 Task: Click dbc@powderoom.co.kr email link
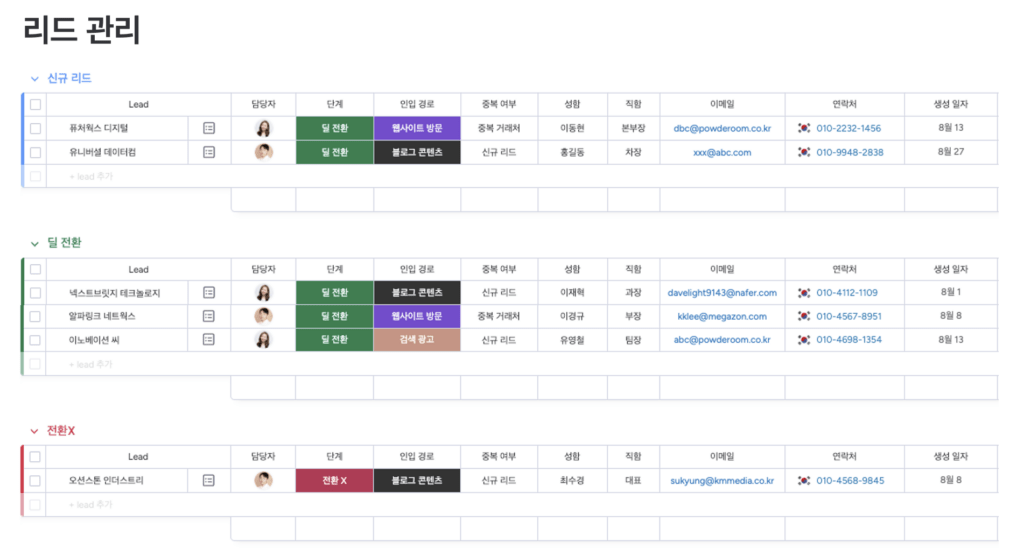click(x=722, y=129)
